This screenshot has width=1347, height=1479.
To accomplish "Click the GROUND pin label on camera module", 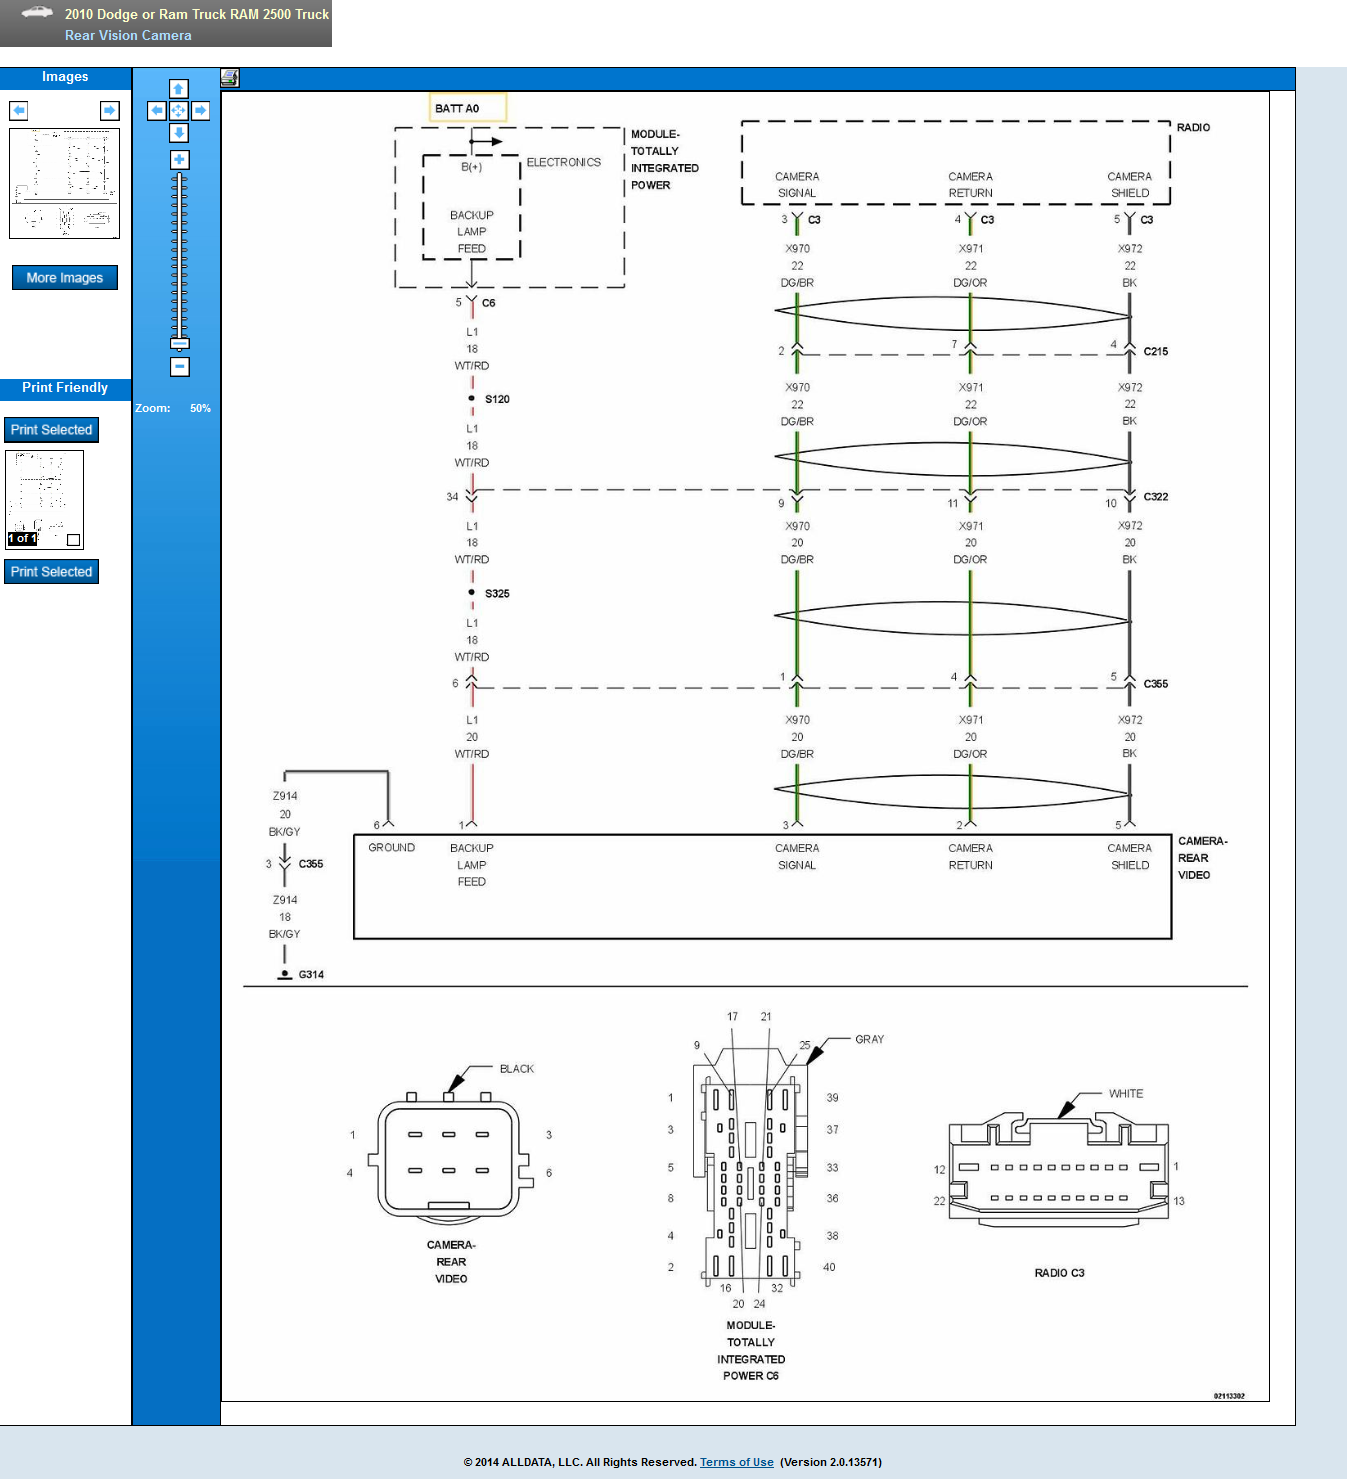I will point(391,847).
